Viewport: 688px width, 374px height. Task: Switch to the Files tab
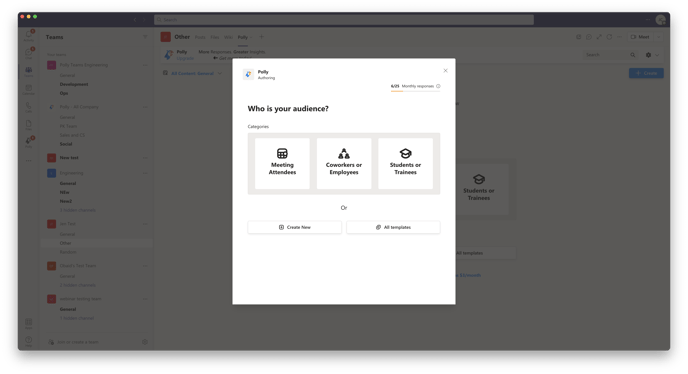(215, 37)
